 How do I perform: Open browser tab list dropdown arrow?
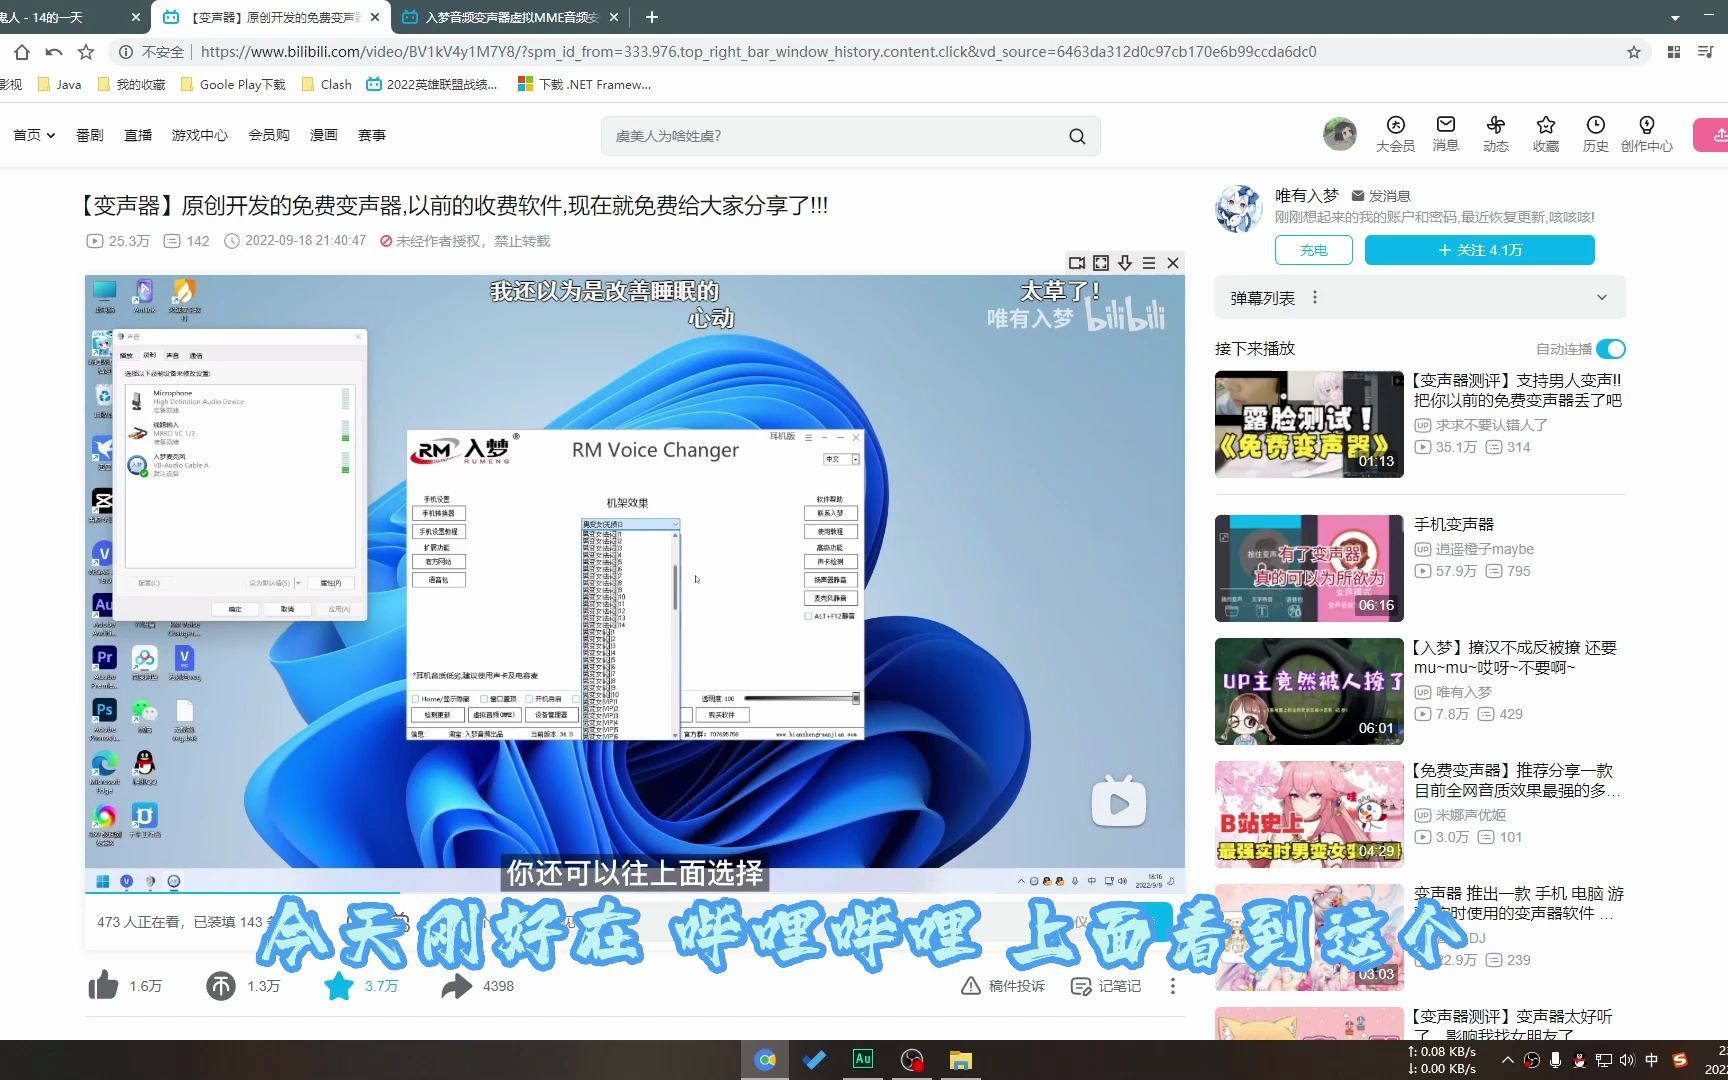1675,17
